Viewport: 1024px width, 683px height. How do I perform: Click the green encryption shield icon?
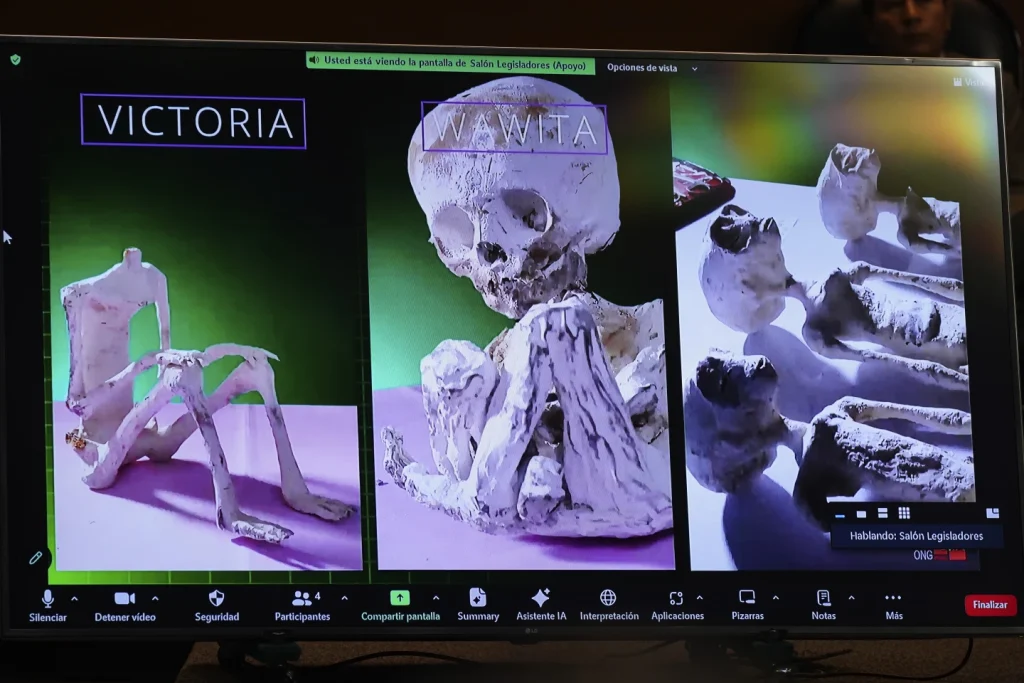click(15, 59)
